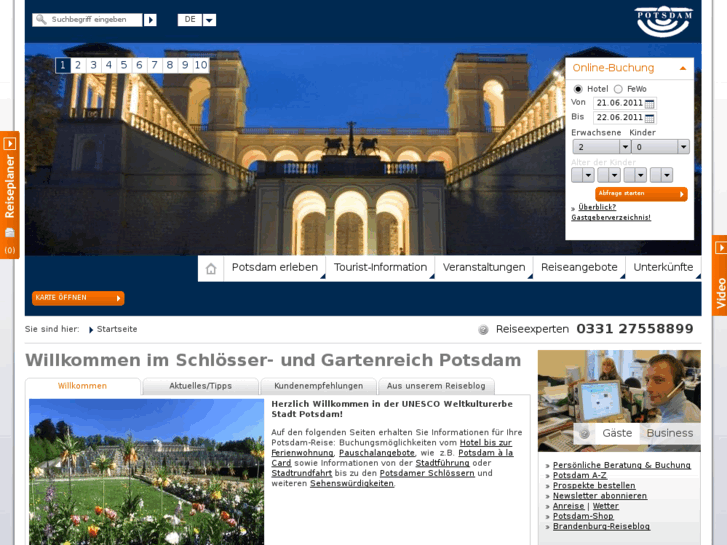This screenshot has width=727, height=545.
Task: Select the FeWo radio button
Action: (x=618, y=89)
